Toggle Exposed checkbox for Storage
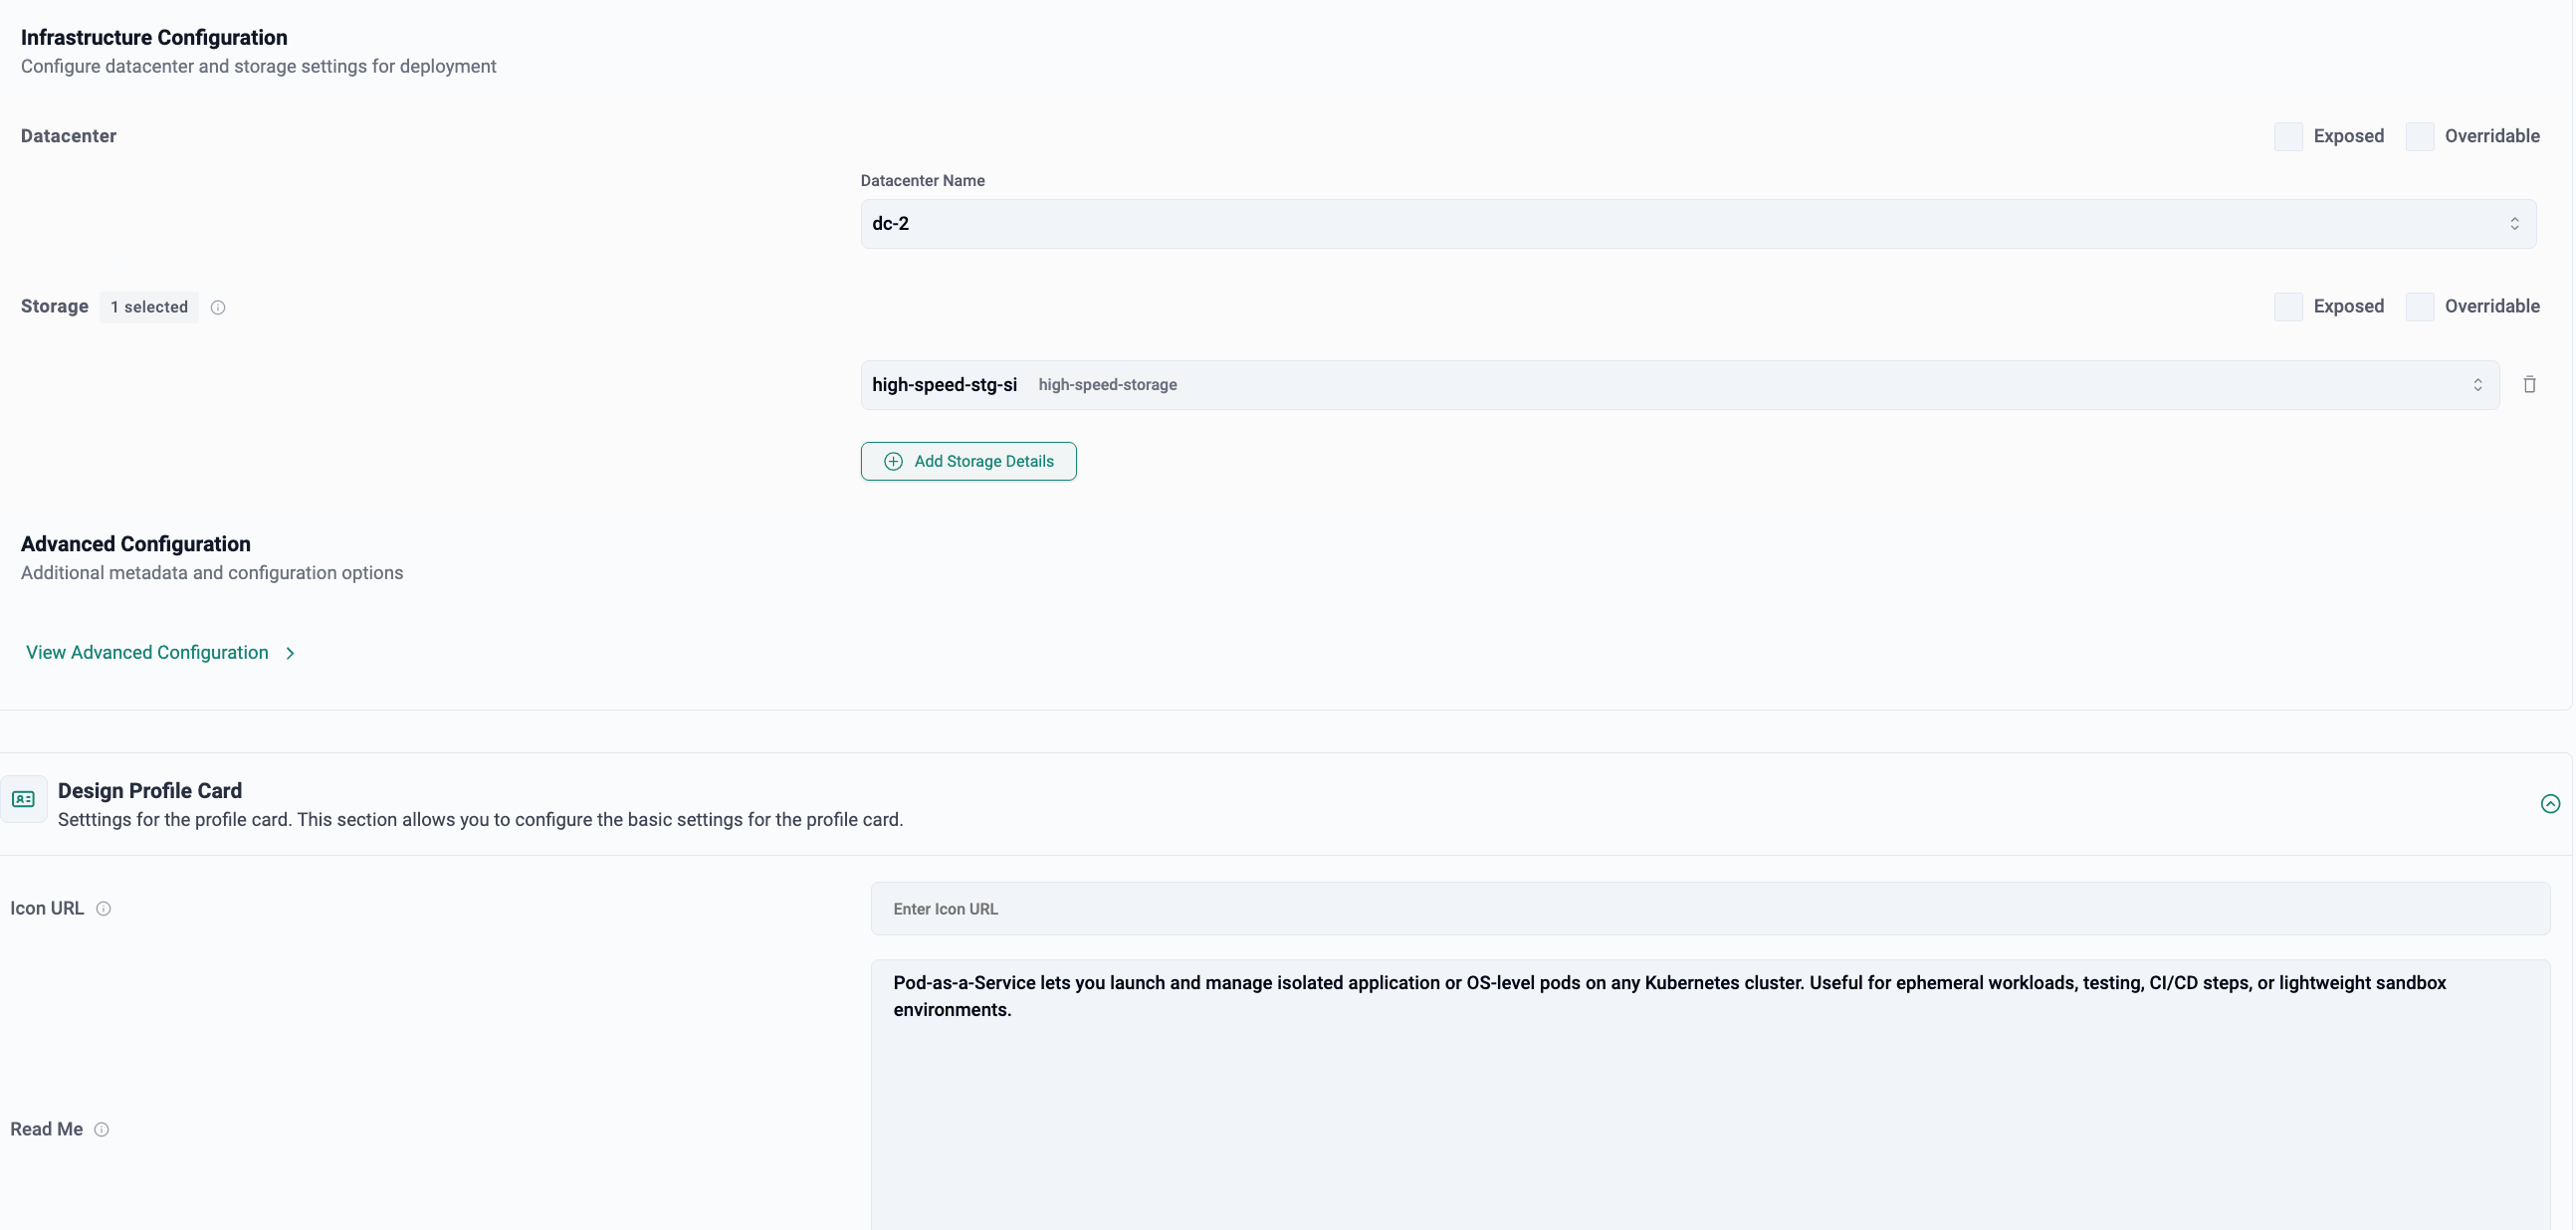Screen dimensions: 2576x1230 pyautogui.click(x=2288, y=307)
